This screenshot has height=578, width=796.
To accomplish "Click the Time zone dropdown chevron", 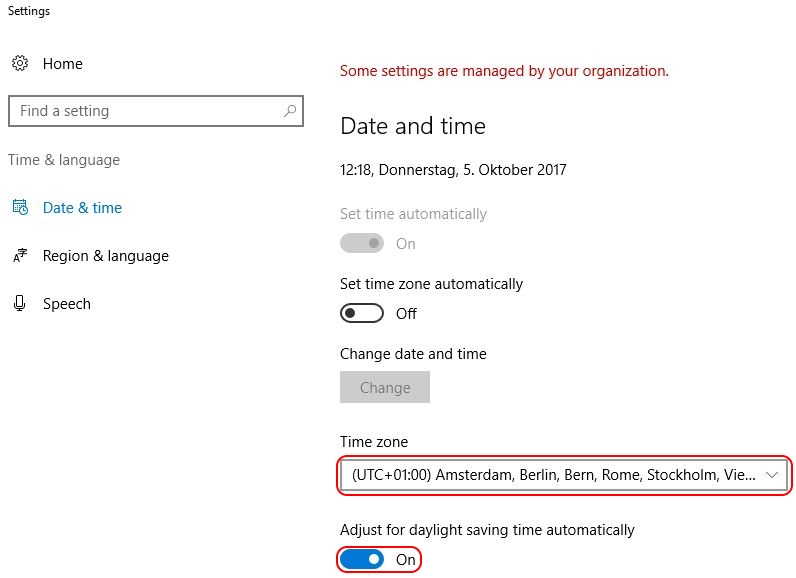I will pyautogui.click(x=772, y=475).
